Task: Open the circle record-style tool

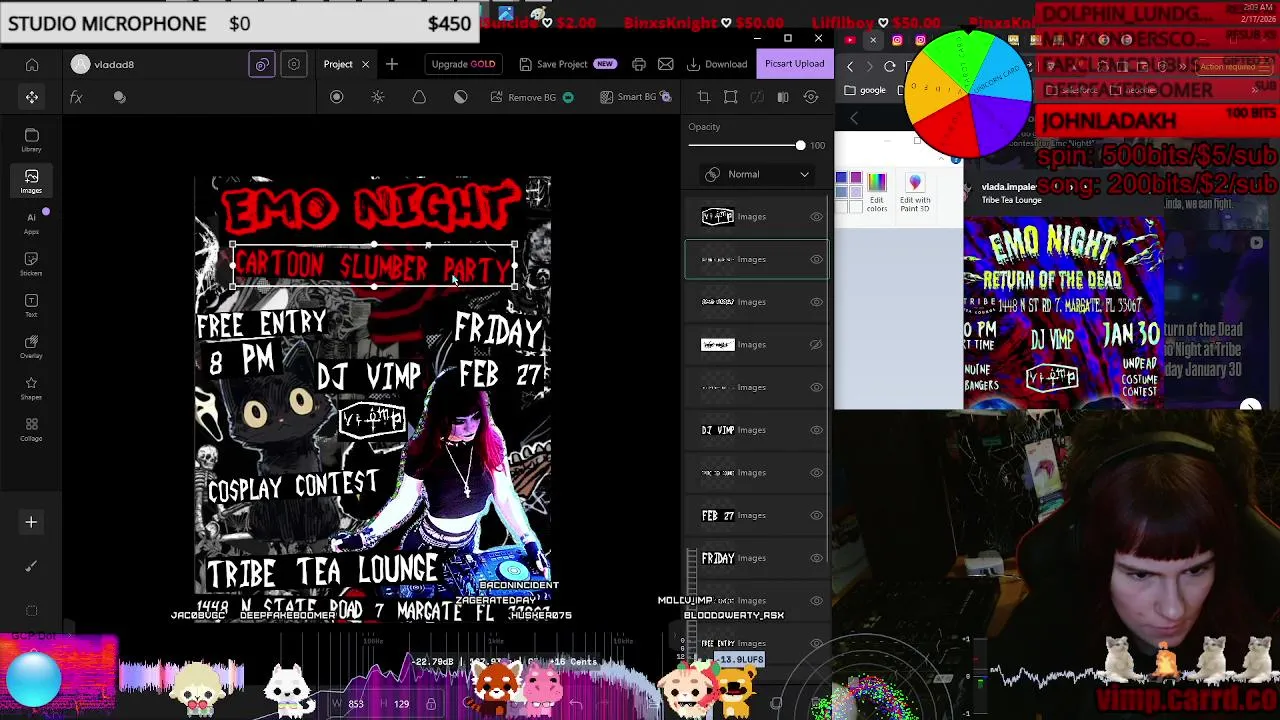Action: tap(337, 97)
